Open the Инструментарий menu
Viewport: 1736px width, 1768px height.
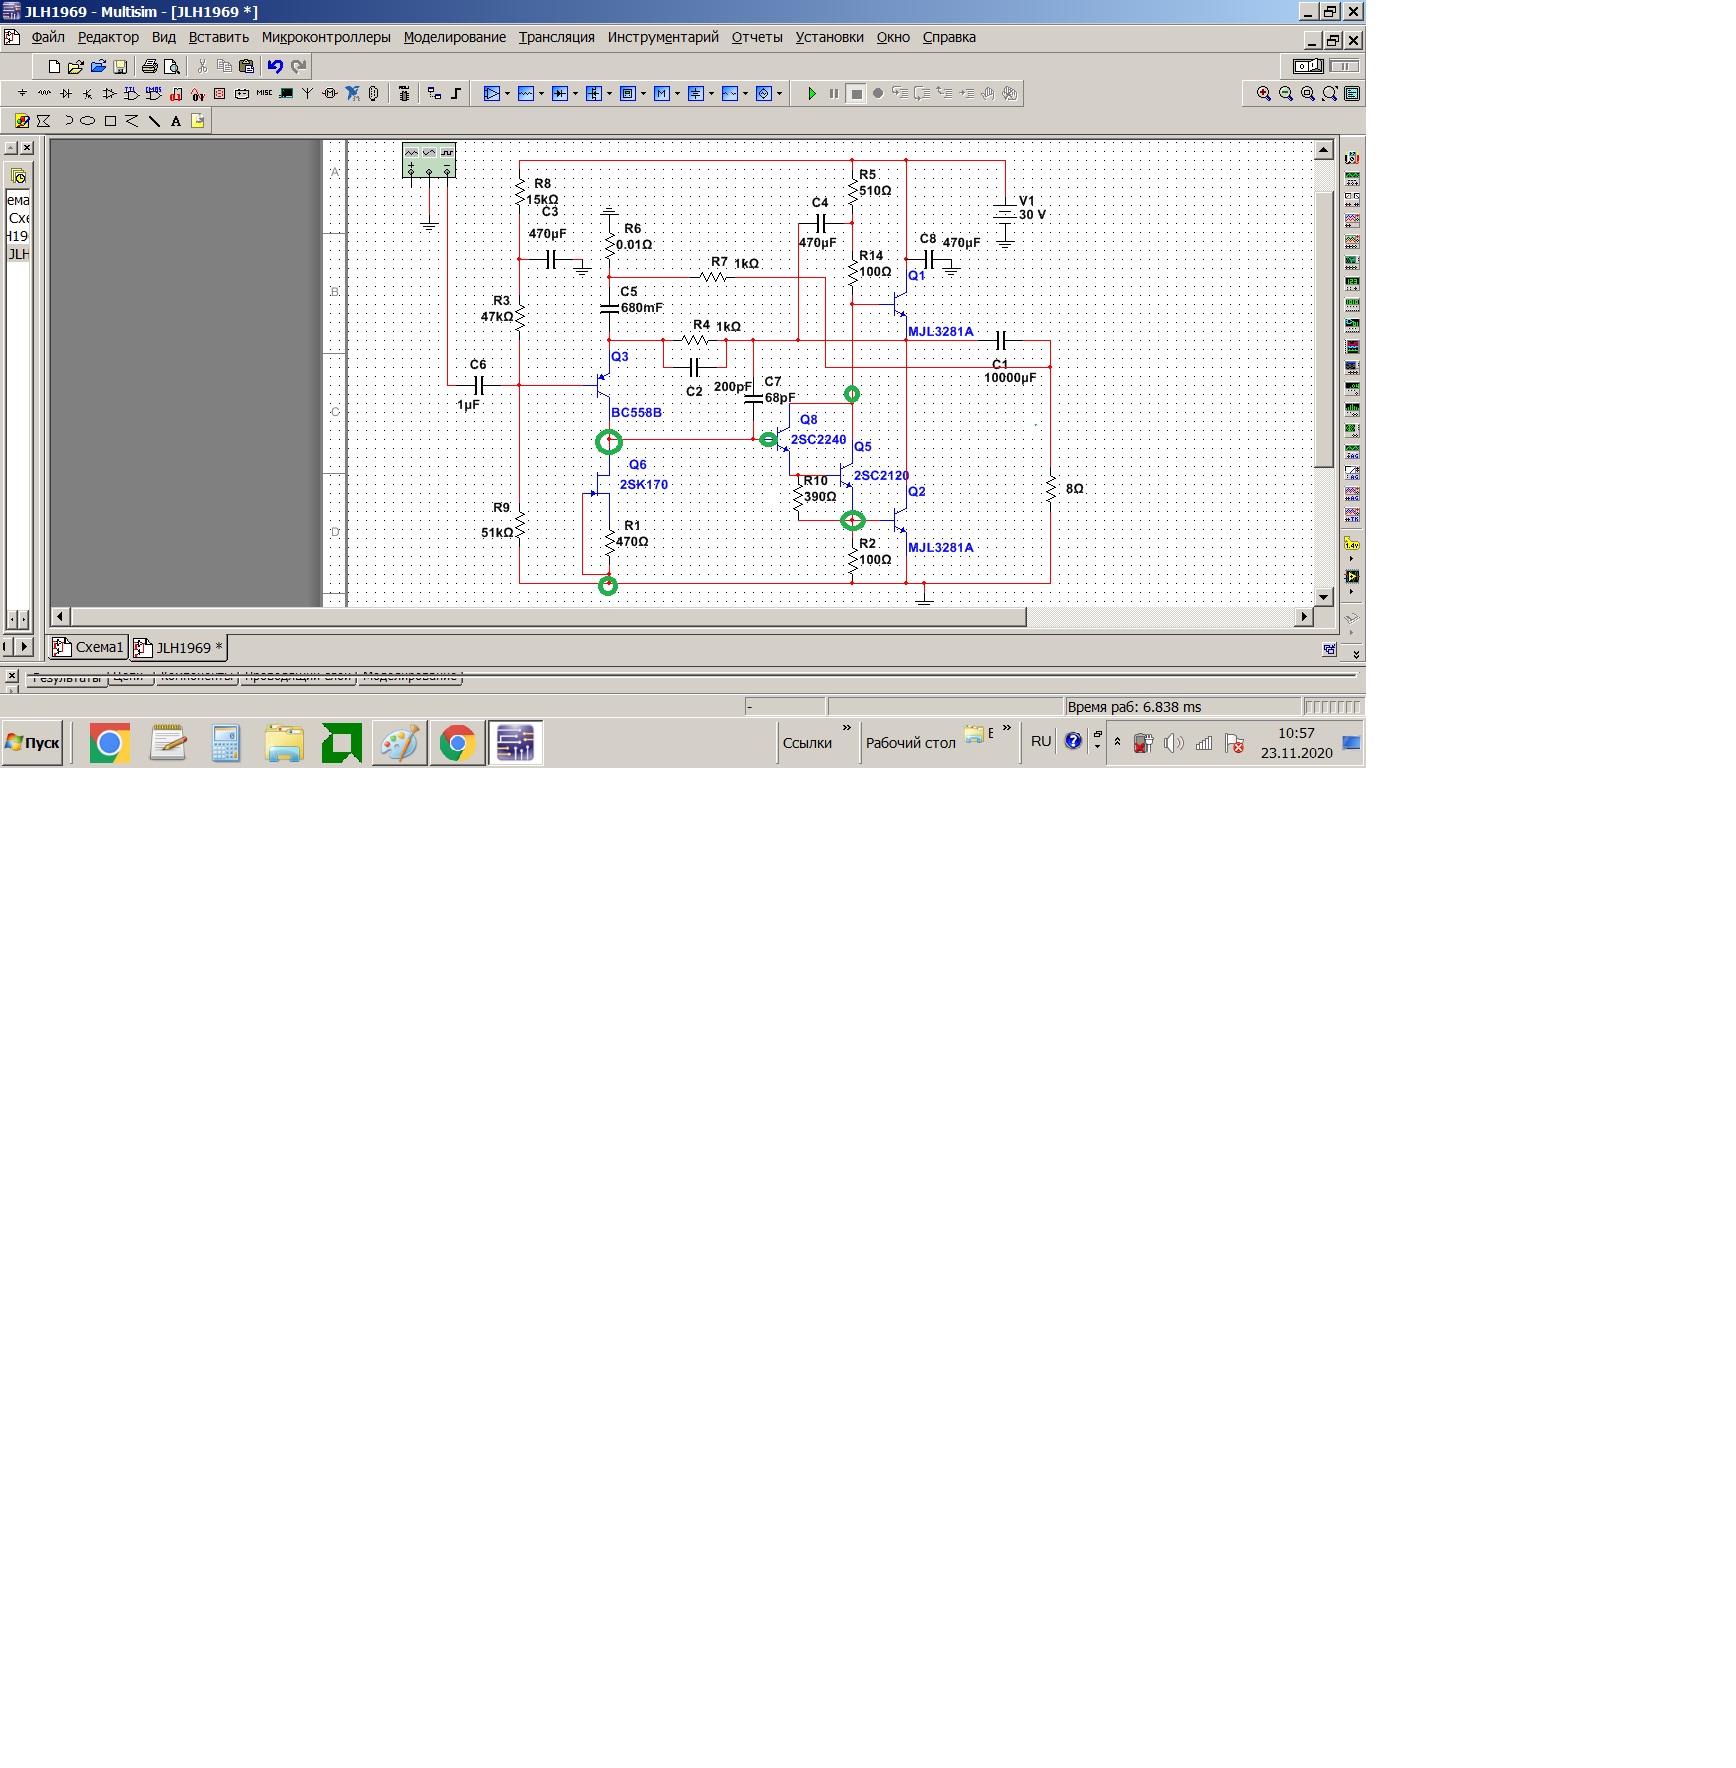click(x=663, y=37)
